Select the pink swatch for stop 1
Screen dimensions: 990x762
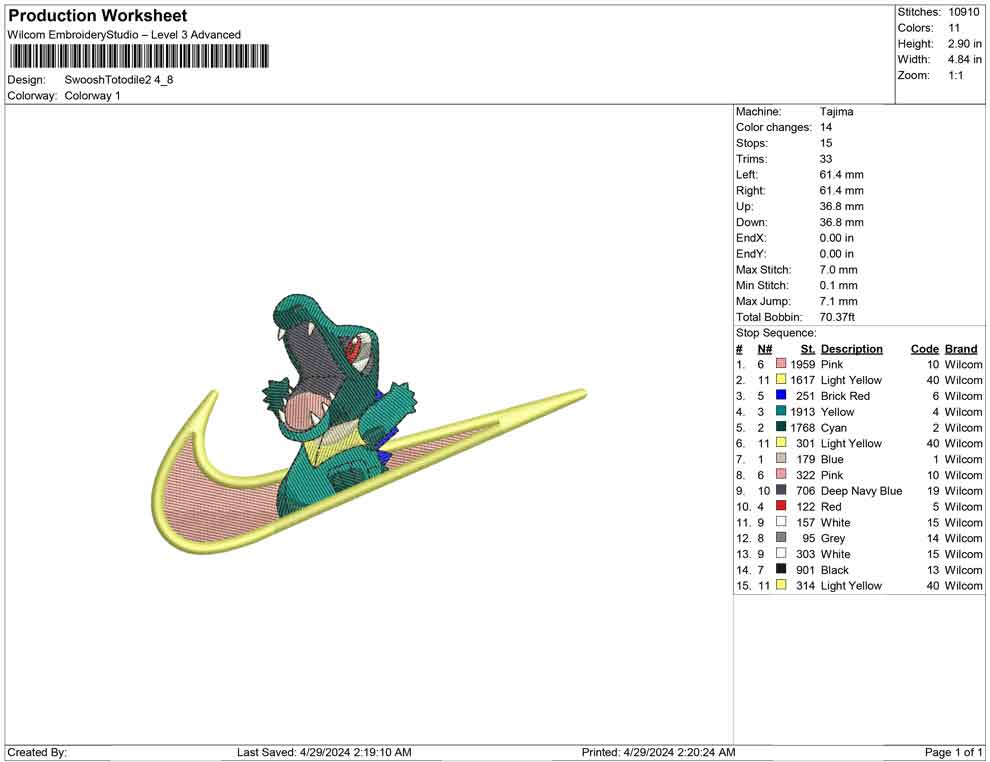click(781, 364)
